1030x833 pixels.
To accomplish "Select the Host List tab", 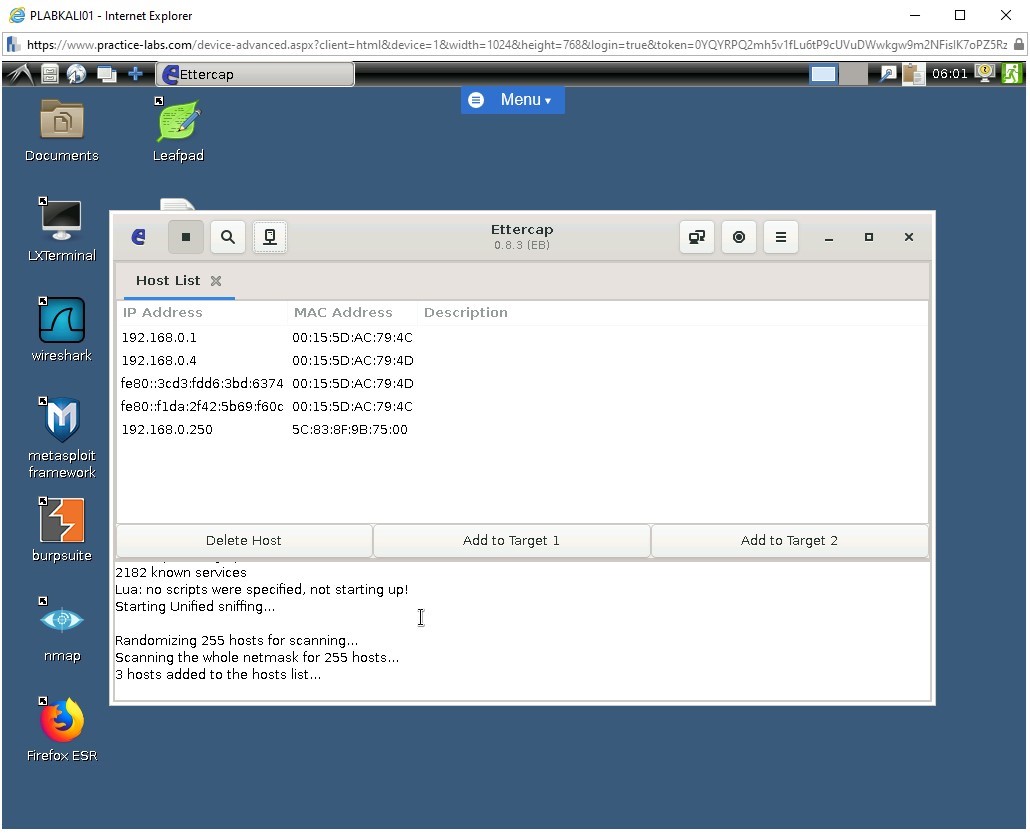I will point(167,281).
